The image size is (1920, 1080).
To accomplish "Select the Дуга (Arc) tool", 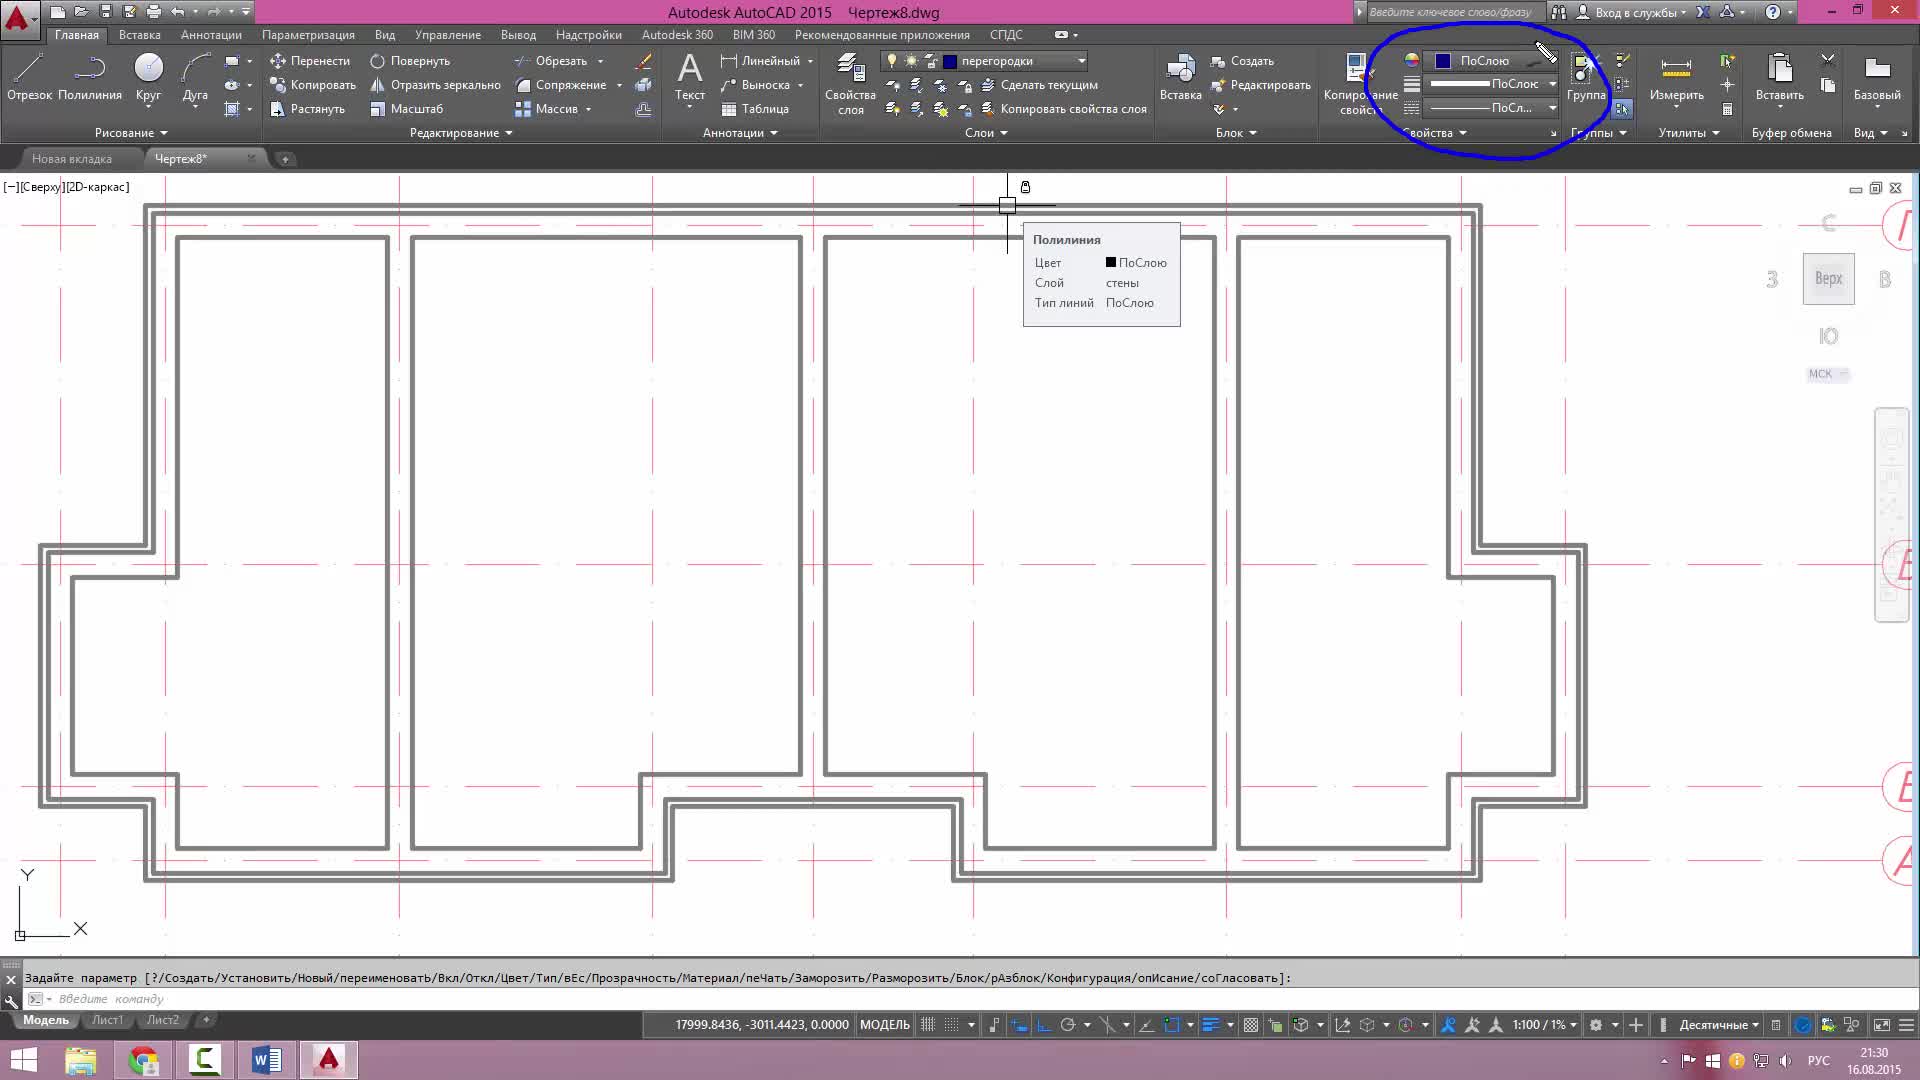I will click(195, 77).
